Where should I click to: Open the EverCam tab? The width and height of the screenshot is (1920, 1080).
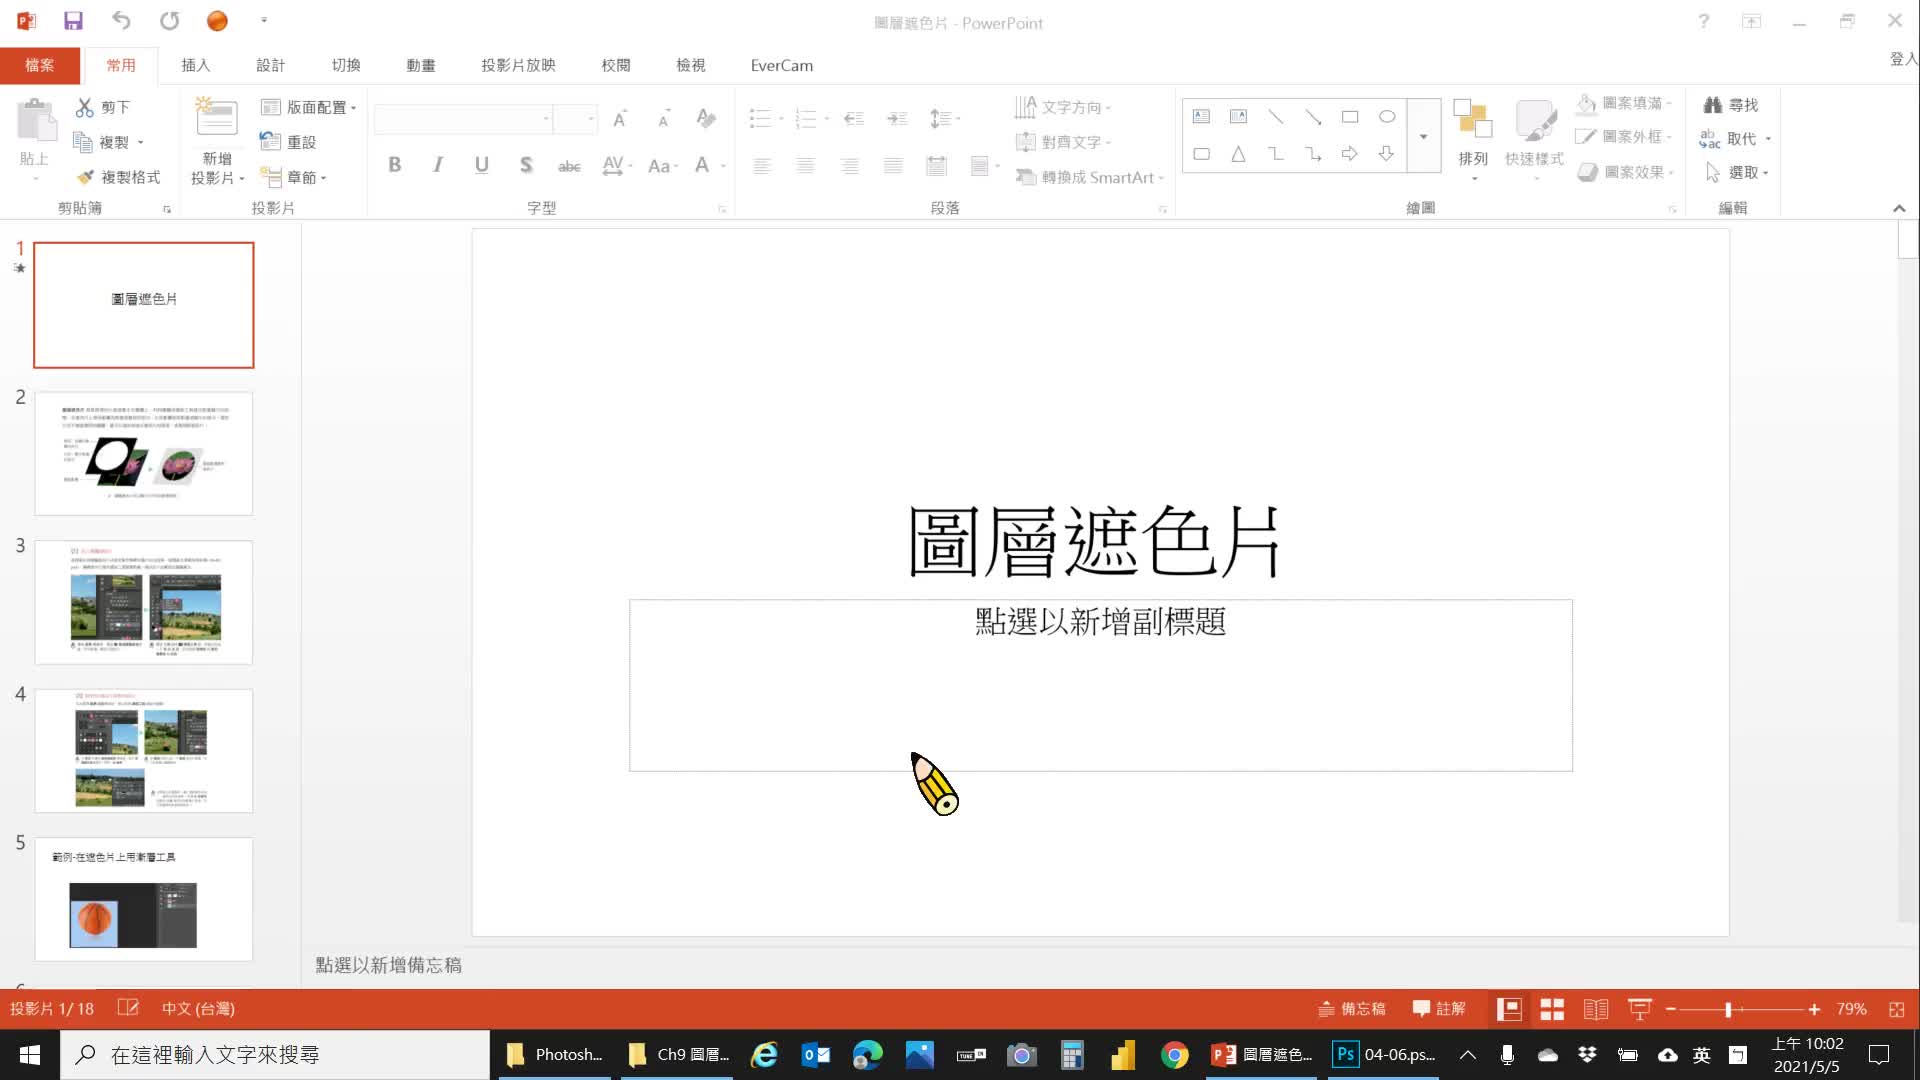782,65
